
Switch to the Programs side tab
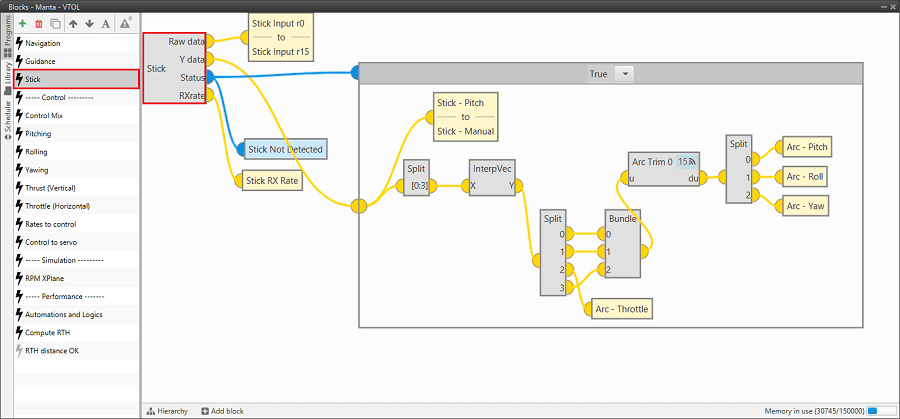7,38
